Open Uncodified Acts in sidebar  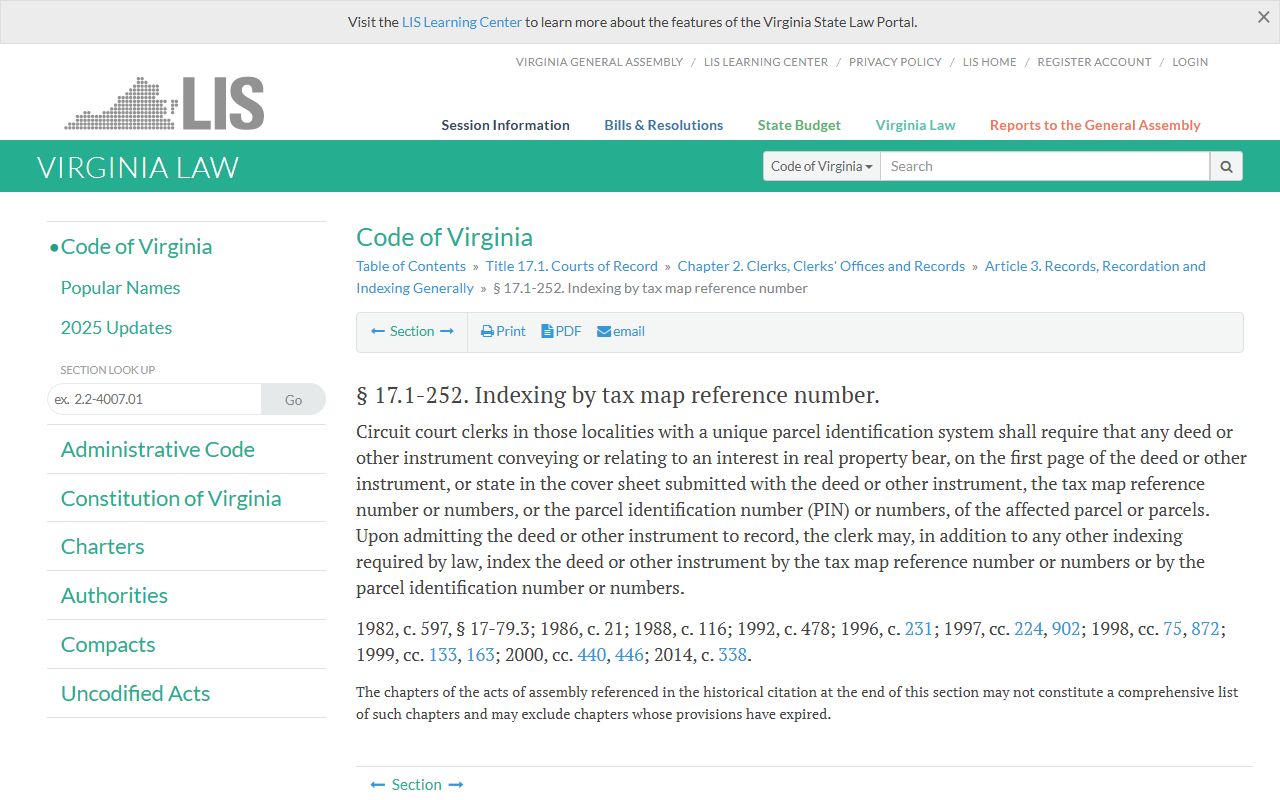coord(135,693)
